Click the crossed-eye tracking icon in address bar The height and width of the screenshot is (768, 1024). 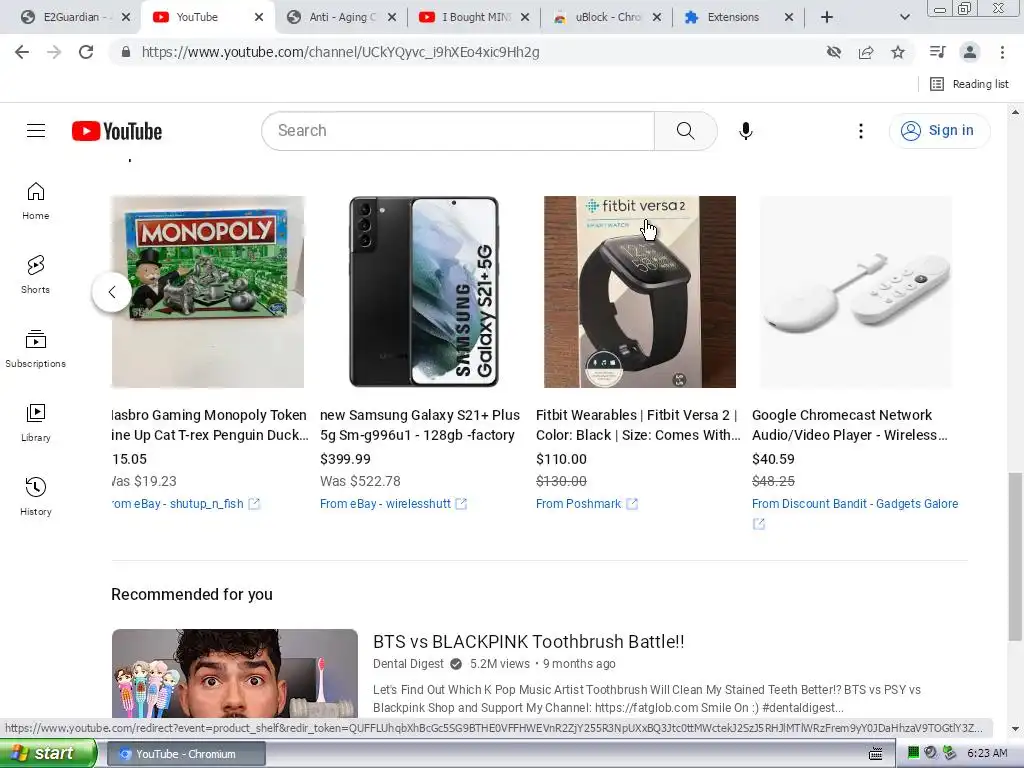tap(834, 52)
